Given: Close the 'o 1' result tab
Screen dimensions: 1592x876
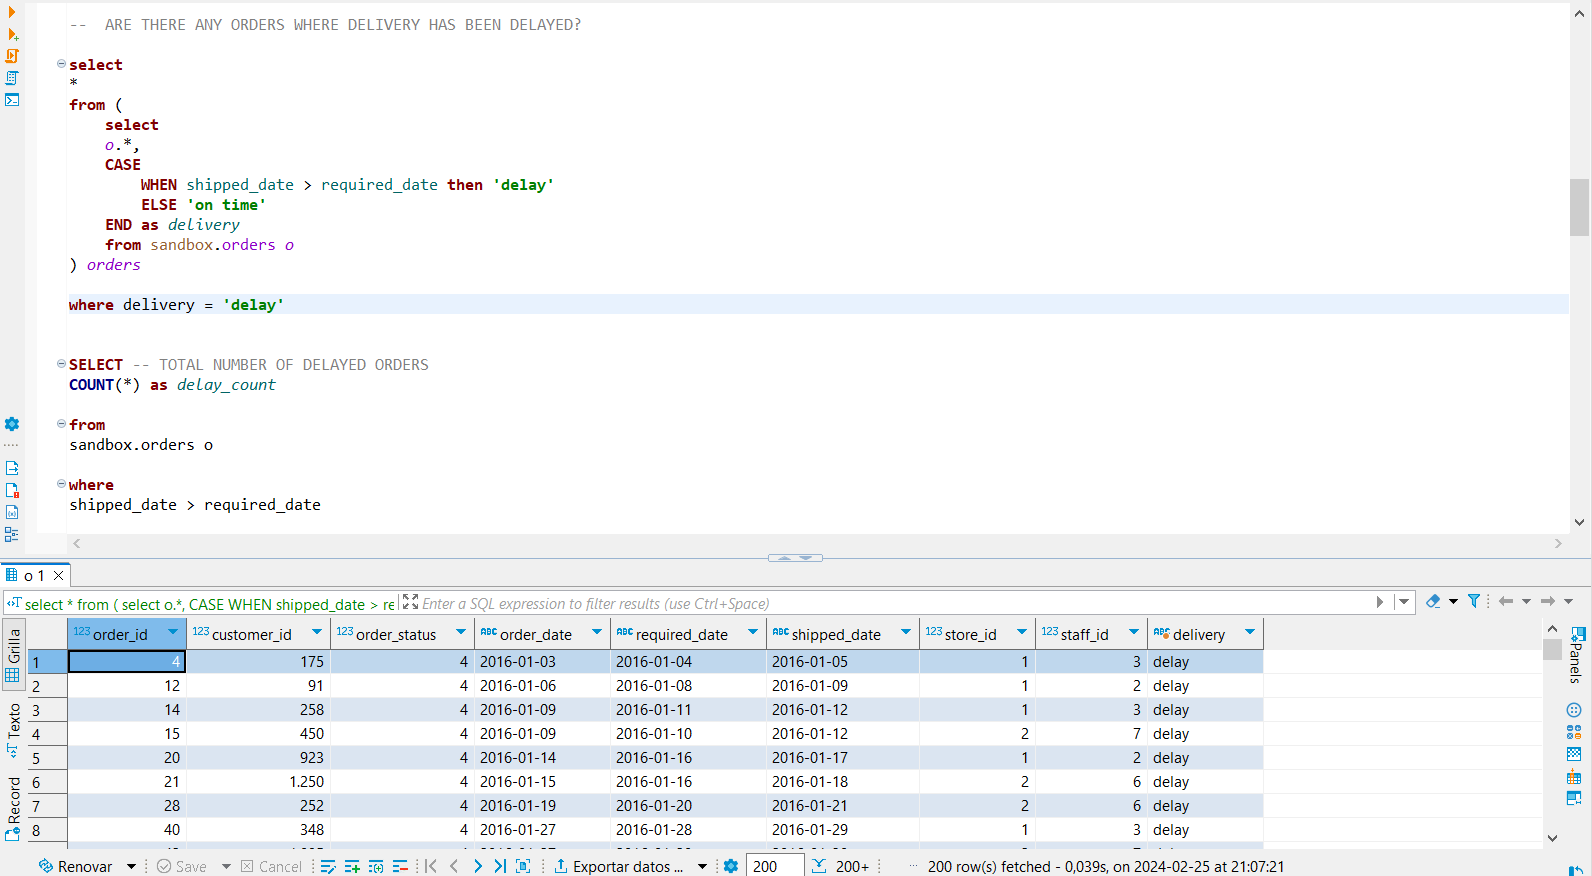Looking at the screenshot, I should point(59,575).
